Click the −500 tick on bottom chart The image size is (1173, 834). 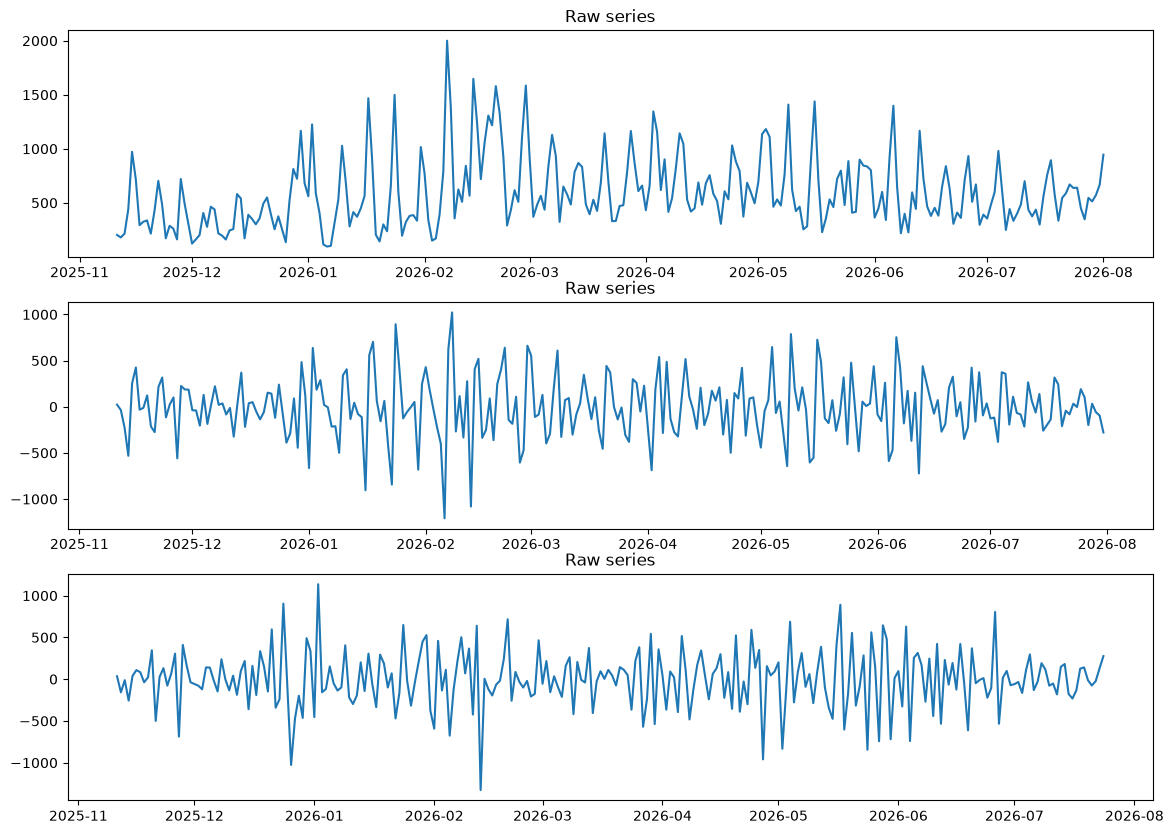[x=39, y=722]
